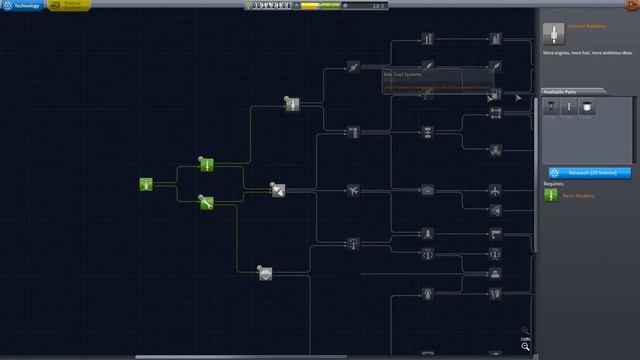This screenshot has width=640, height=360.
Task: Click the mission clock display in top bar
Action: point(269,5)
